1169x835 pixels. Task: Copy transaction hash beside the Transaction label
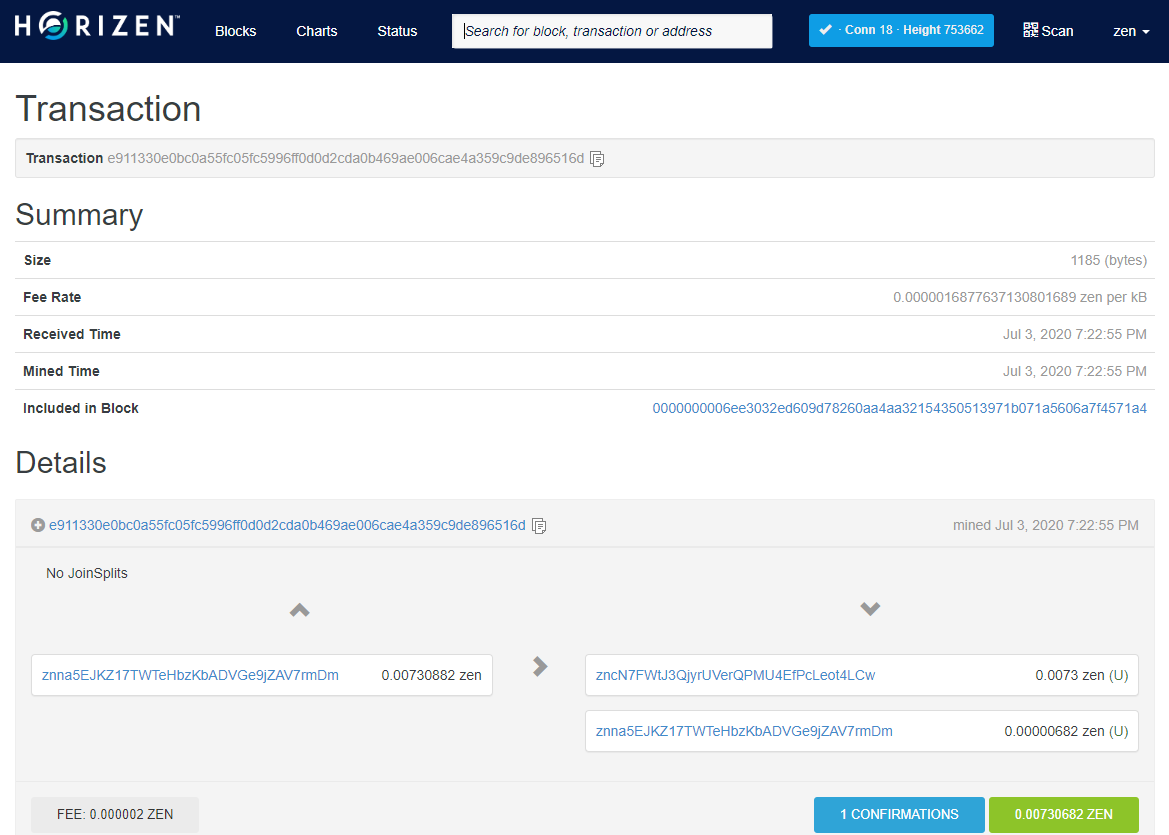597,159
